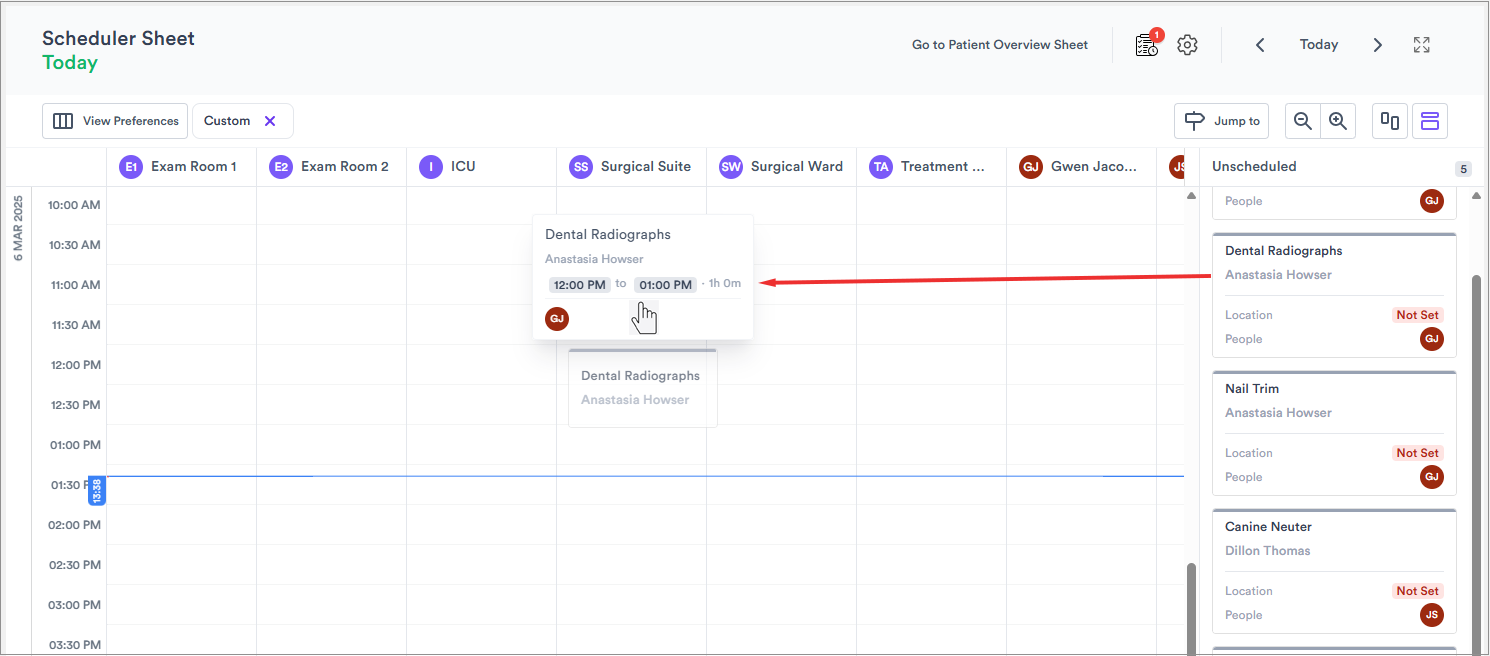
Task: Go to next day with right chevron
Action: coord(1378,45)
